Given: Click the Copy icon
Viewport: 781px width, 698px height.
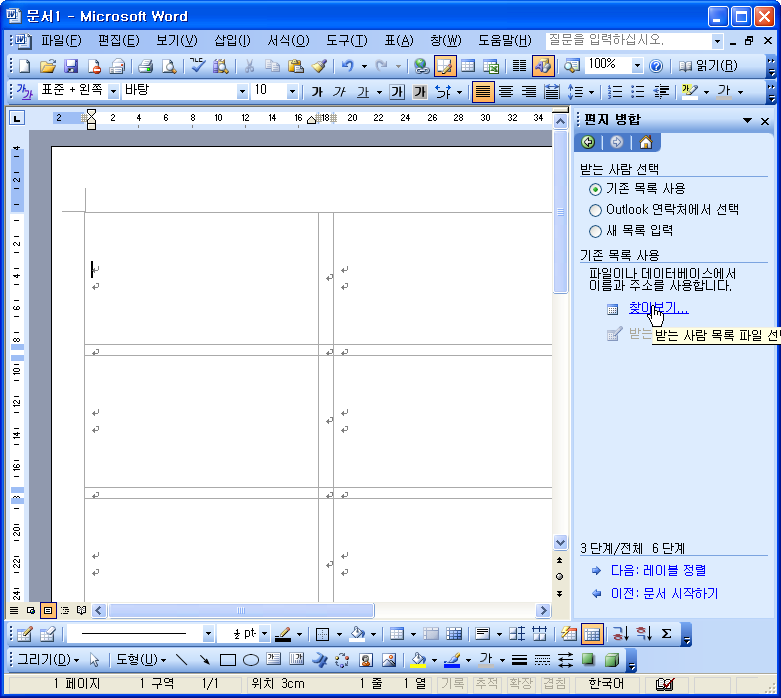Looking at the screenshot, I should pos(272,66).
